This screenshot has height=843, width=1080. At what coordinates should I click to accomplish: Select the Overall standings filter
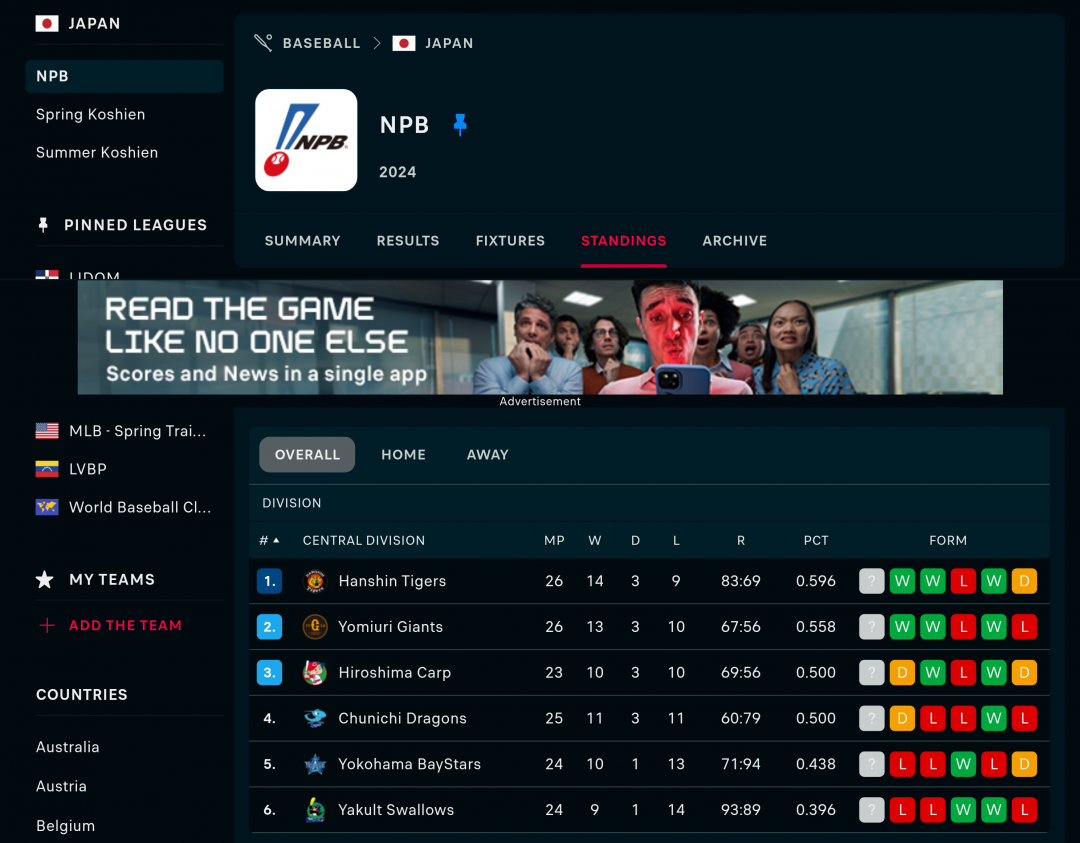click(x=307, y=455)
